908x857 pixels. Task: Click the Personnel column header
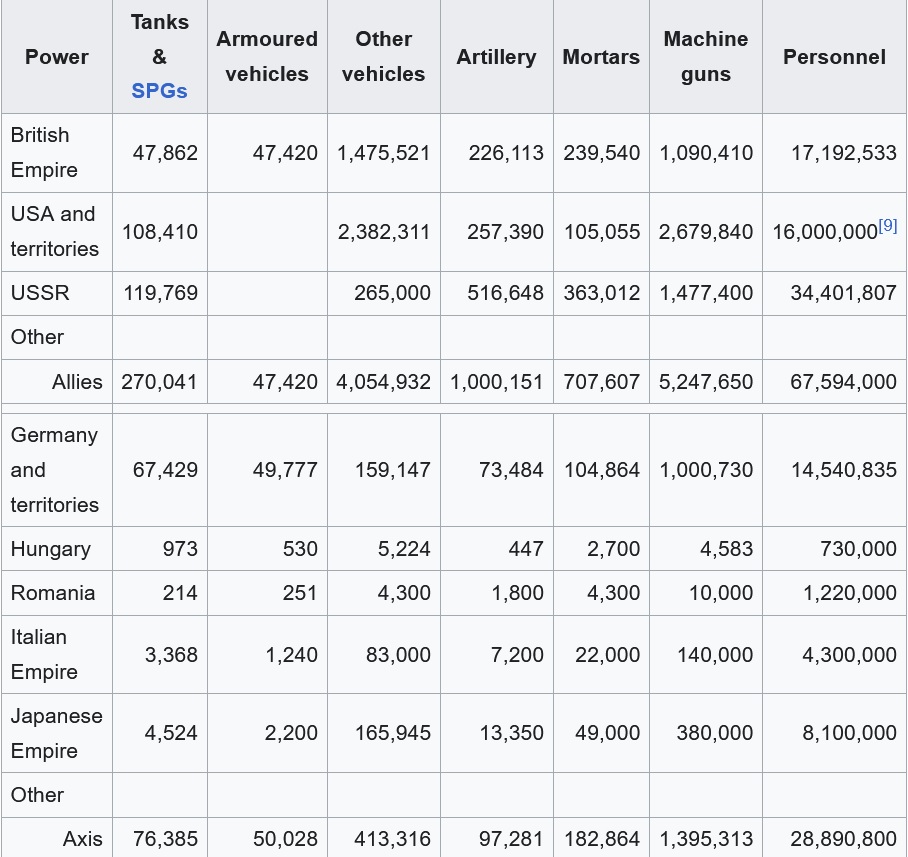(x=834, y=57)
